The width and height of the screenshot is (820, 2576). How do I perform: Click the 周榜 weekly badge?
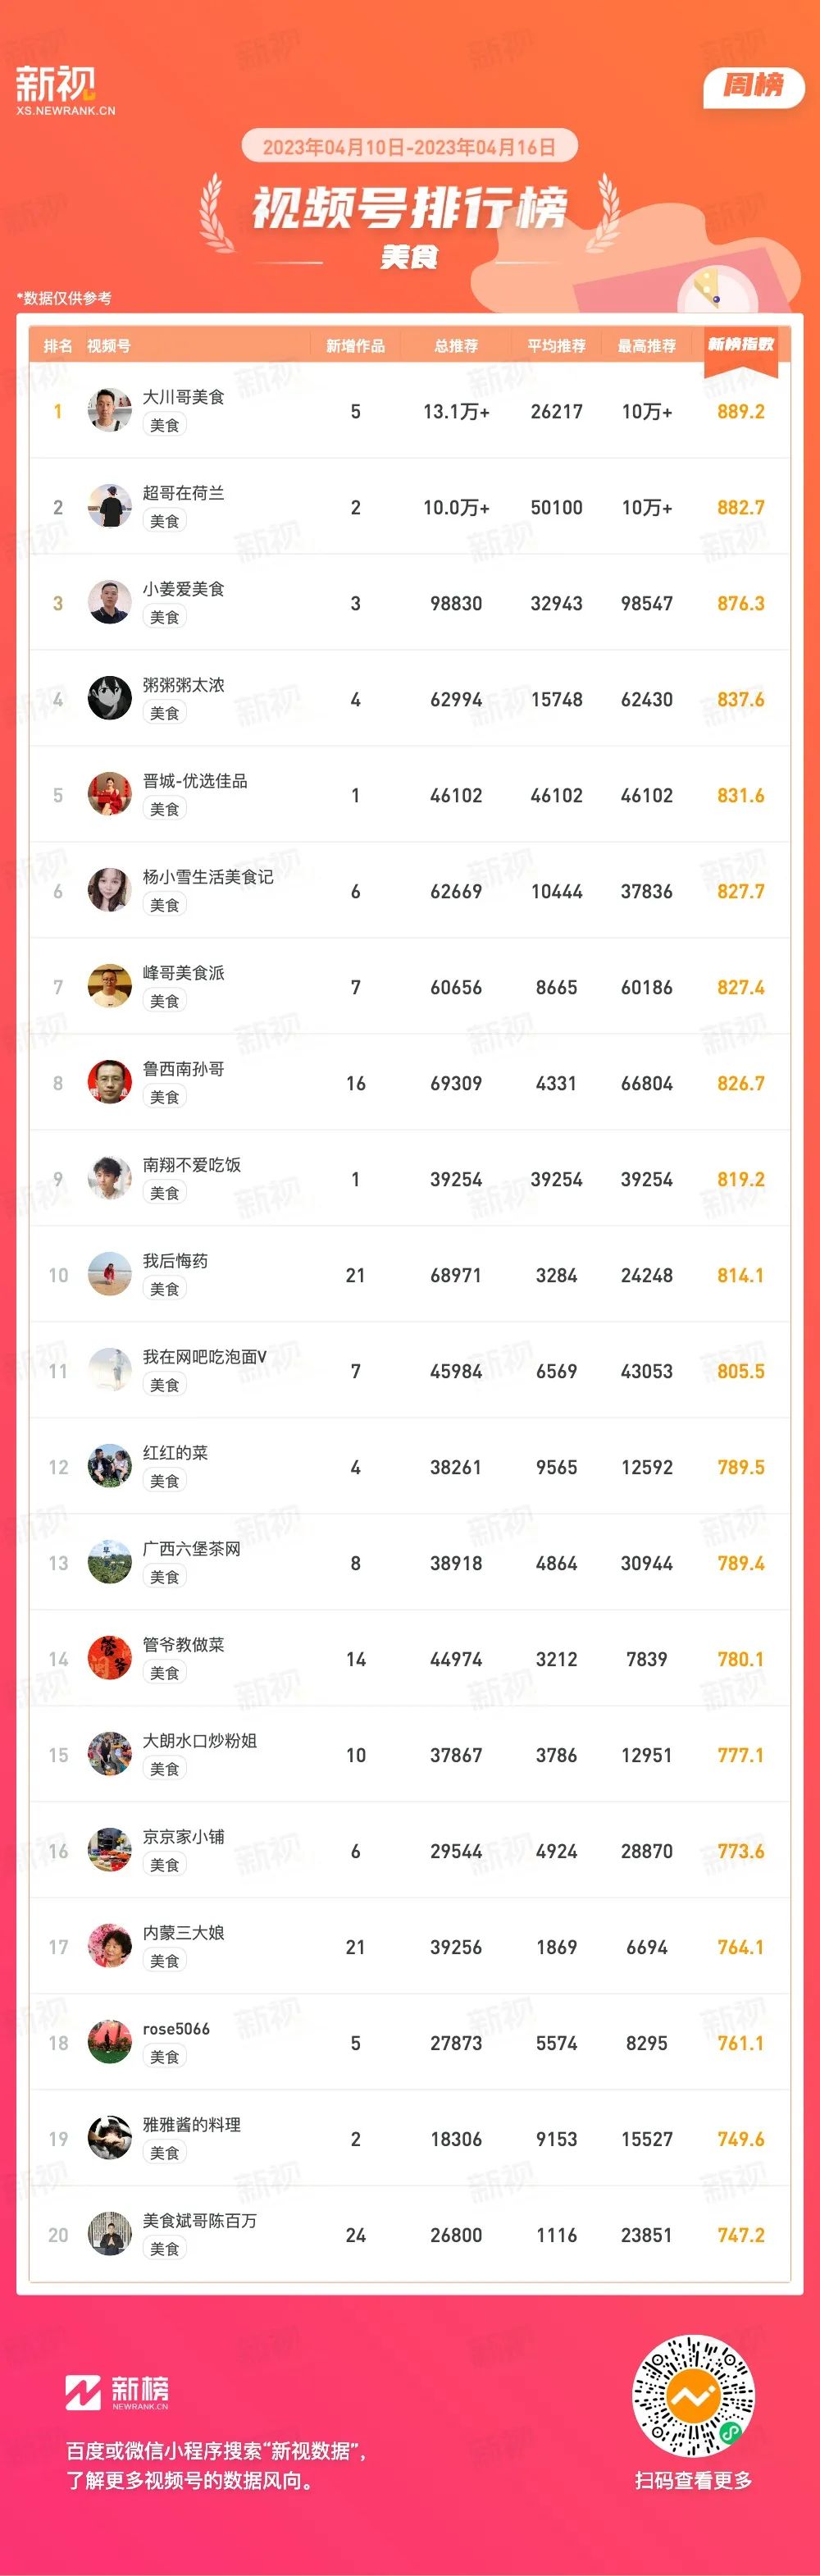[x=753, y=86]
